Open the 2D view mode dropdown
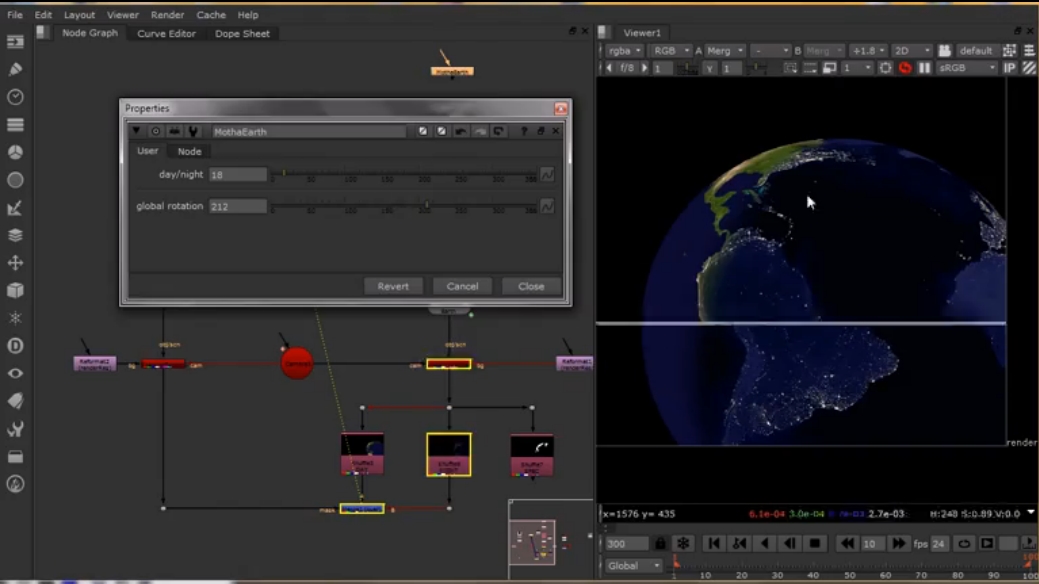This screenshot has width=1039, height=584. (x=912, y=50)
